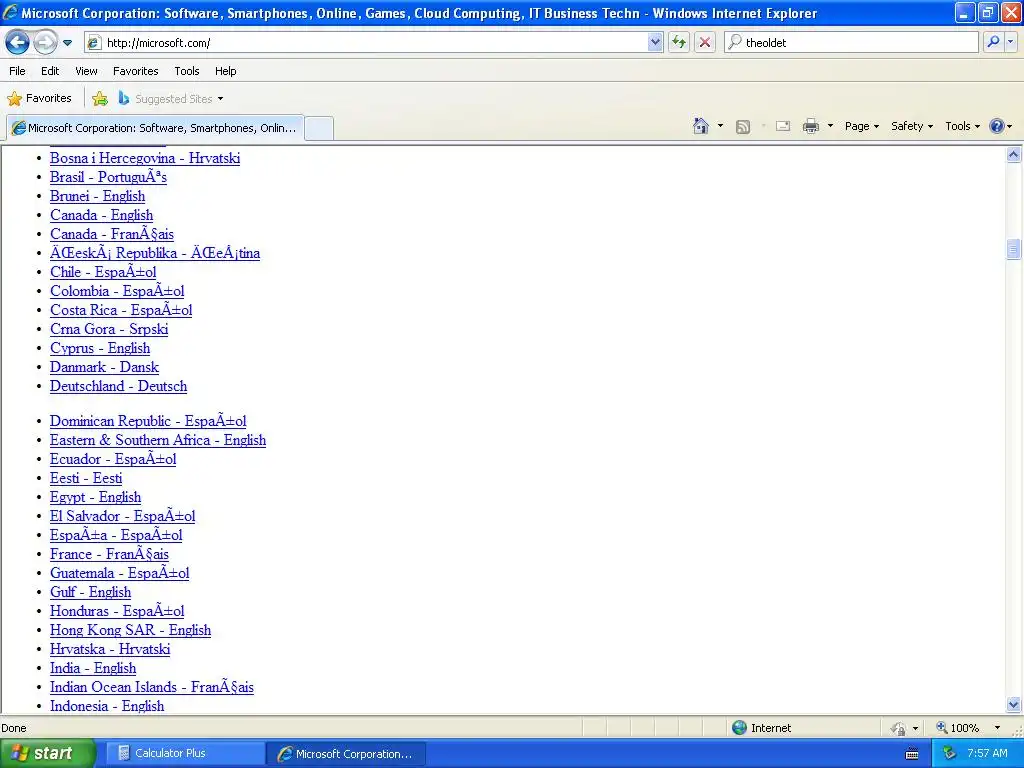Open the Danmark - Dansk link
Screen dimensions: 1024x768
click(104, 367)
